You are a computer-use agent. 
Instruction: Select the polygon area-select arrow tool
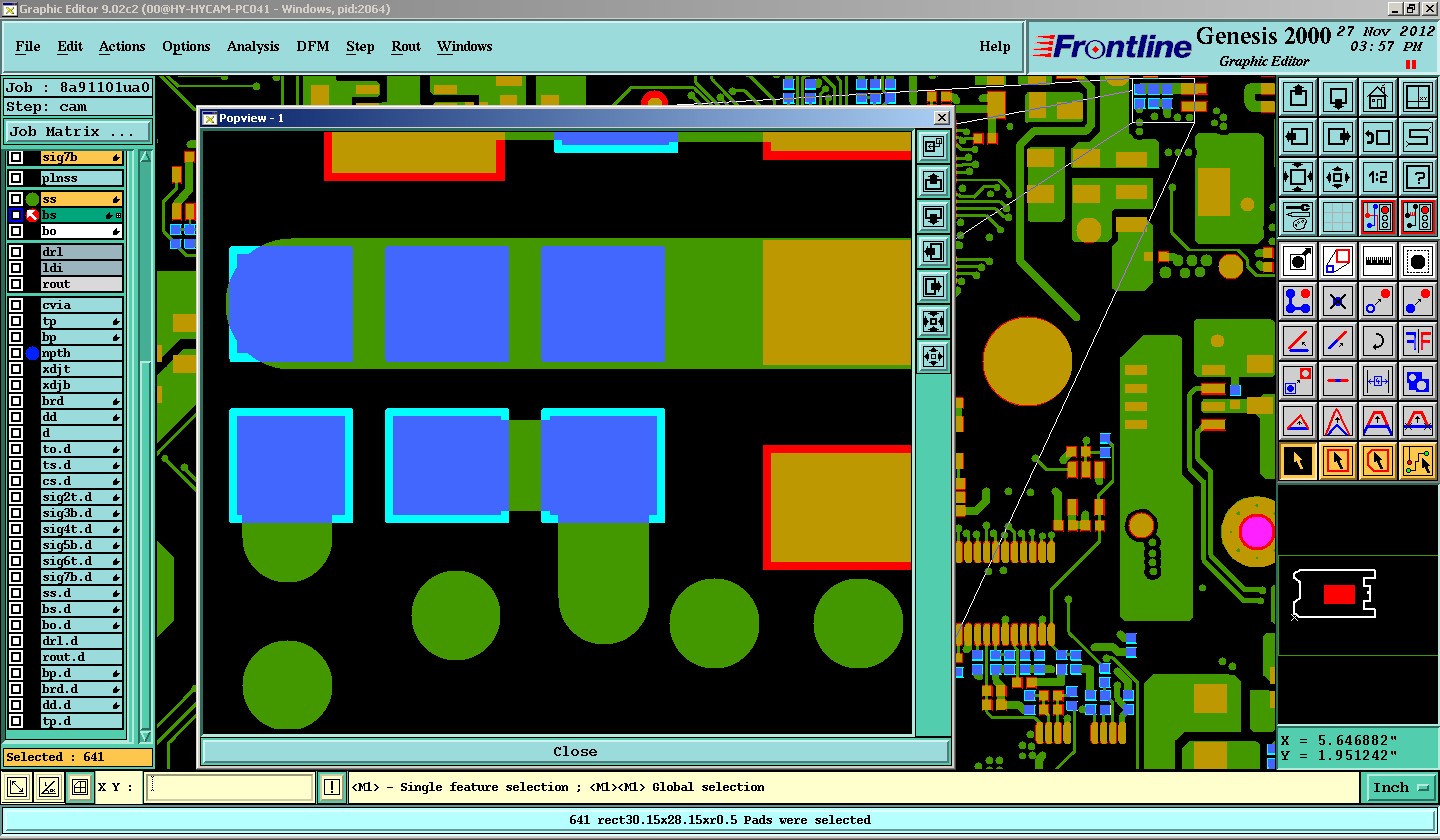click(x=1378, y=461)
